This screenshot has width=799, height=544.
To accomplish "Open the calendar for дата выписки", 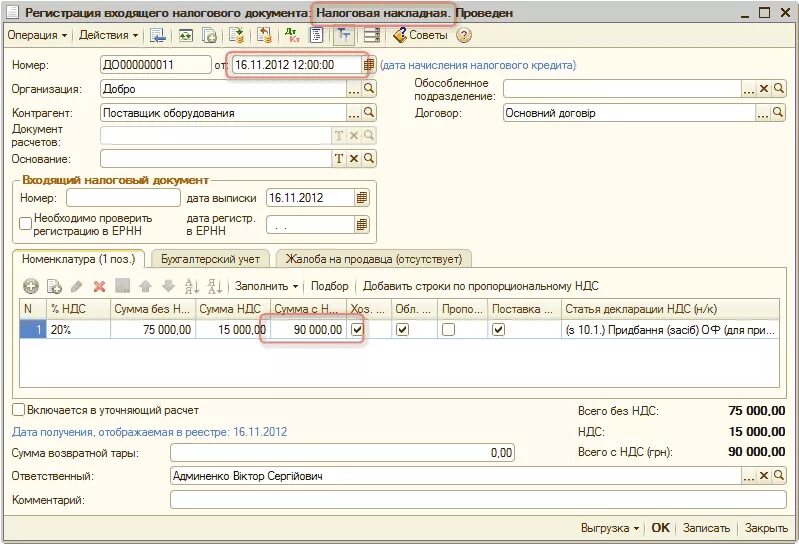I will [x=361, y=198].
